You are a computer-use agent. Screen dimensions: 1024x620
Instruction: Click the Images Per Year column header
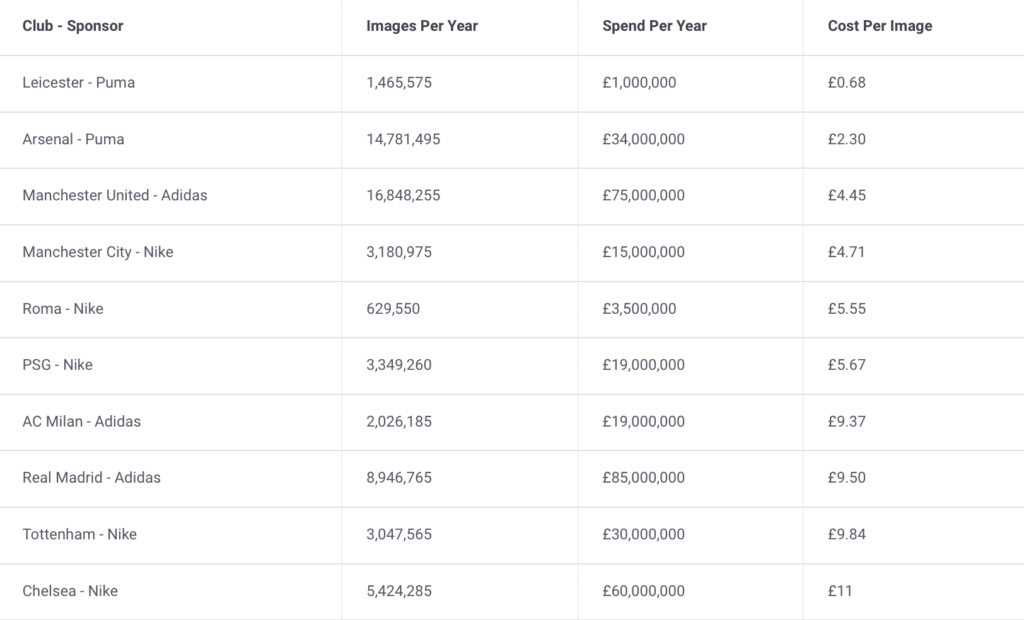click(x=422, y=26)
